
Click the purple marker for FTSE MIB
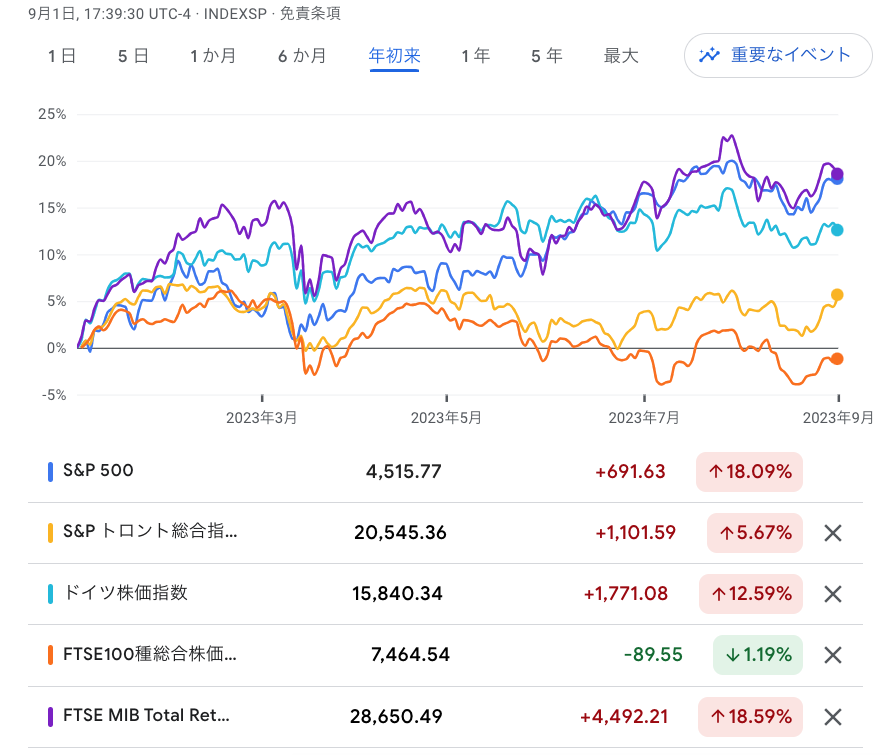pyautogui.click(x=50, y=717)
